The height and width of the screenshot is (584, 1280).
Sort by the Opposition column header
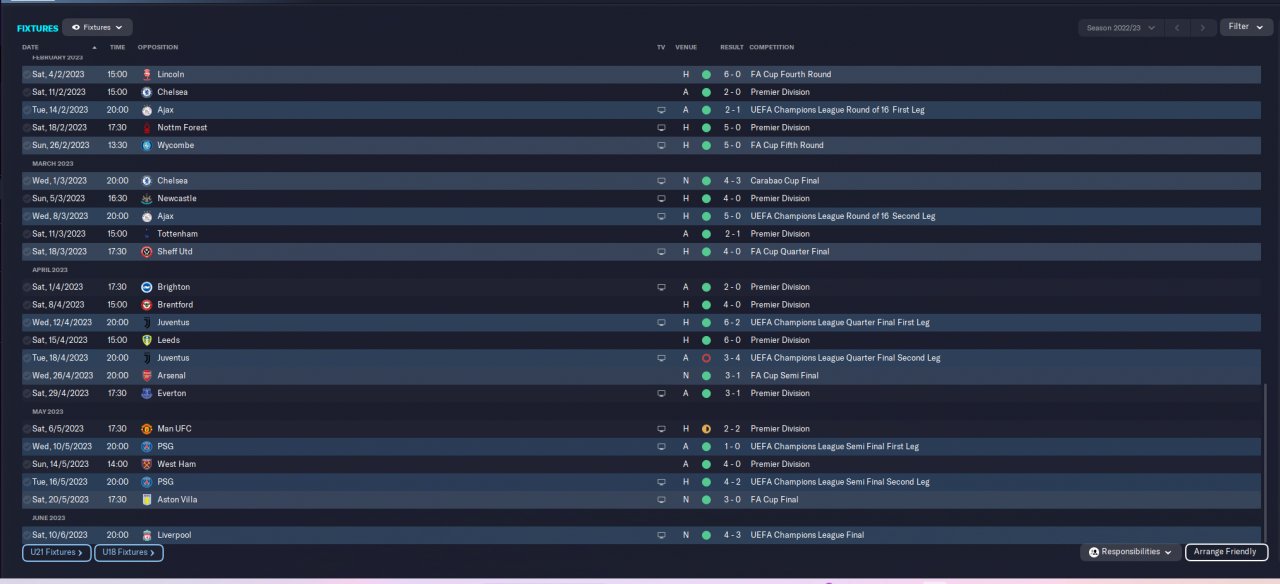click(158, 47)
